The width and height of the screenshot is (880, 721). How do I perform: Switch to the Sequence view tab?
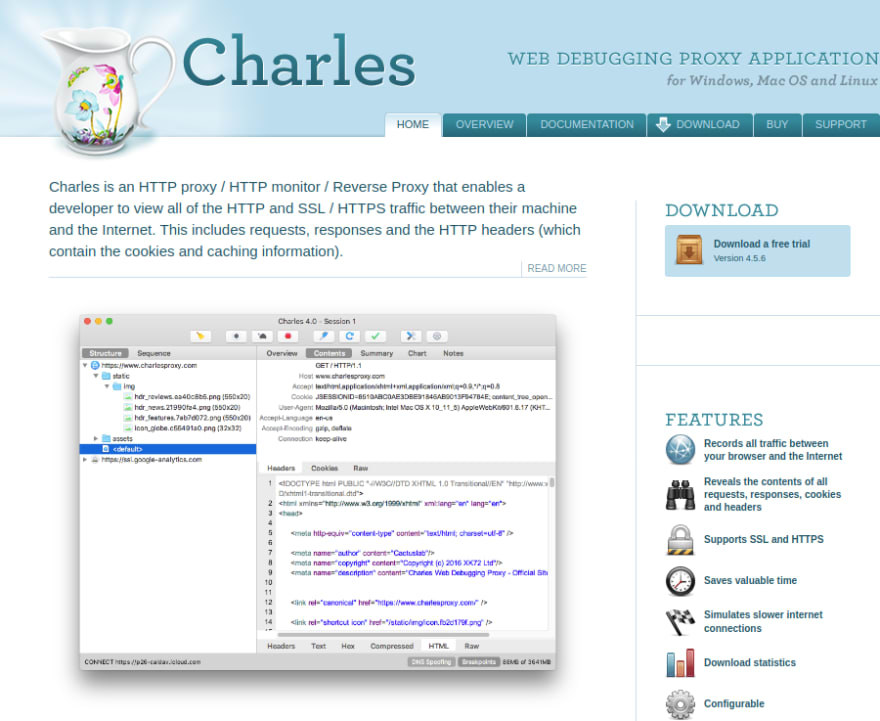tap(154, 353)
